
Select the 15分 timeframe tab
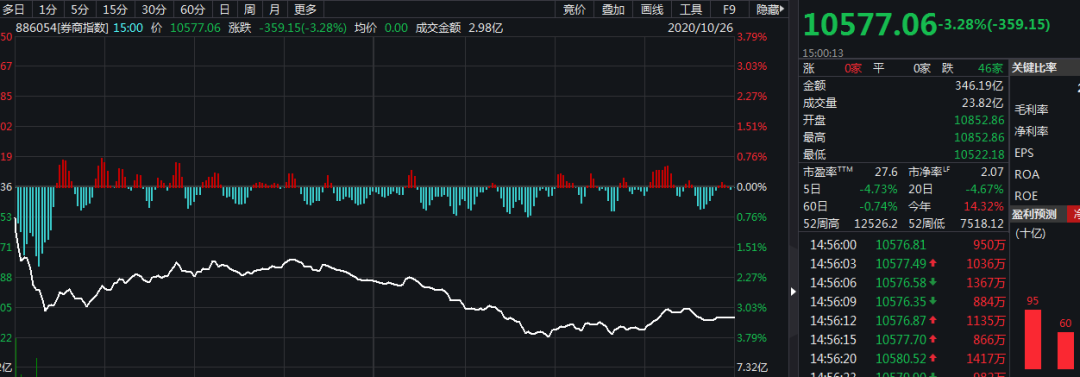(x=115, y=9)
